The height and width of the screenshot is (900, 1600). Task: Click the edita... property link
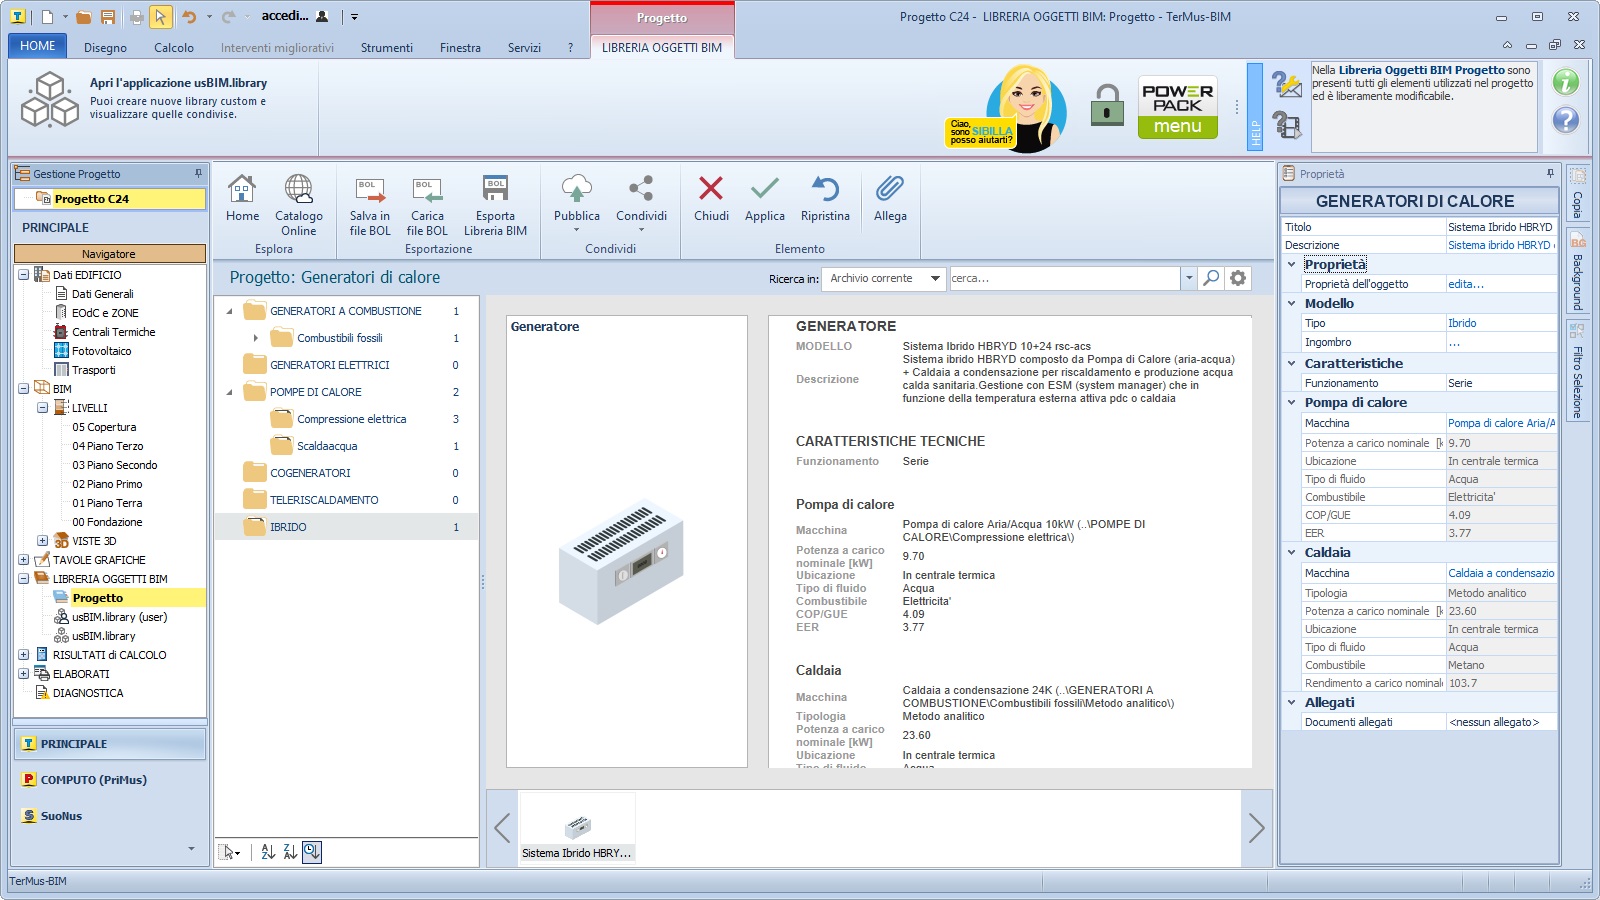click(1466, 284)
